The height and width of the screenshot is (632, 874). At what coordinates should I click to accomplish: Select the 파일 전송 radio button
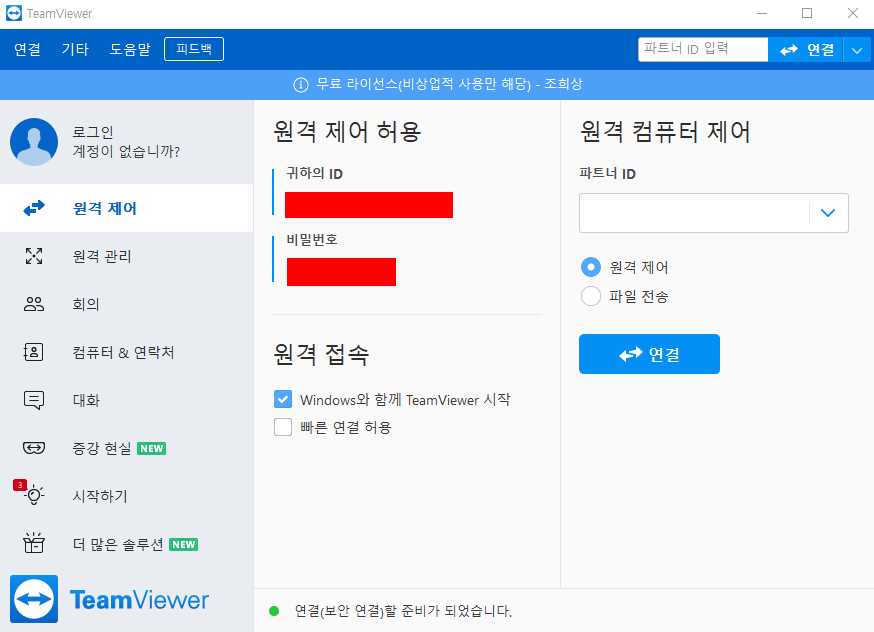[x=591, y=296]
